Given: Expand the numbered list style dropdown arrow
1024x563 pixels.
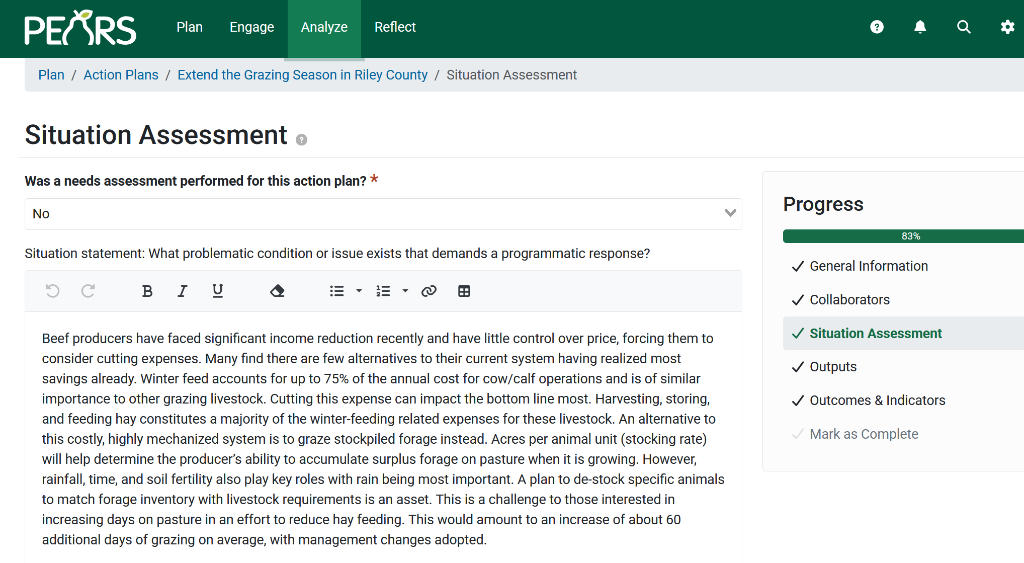Looking at the screenshot, I should pos(405,291).
